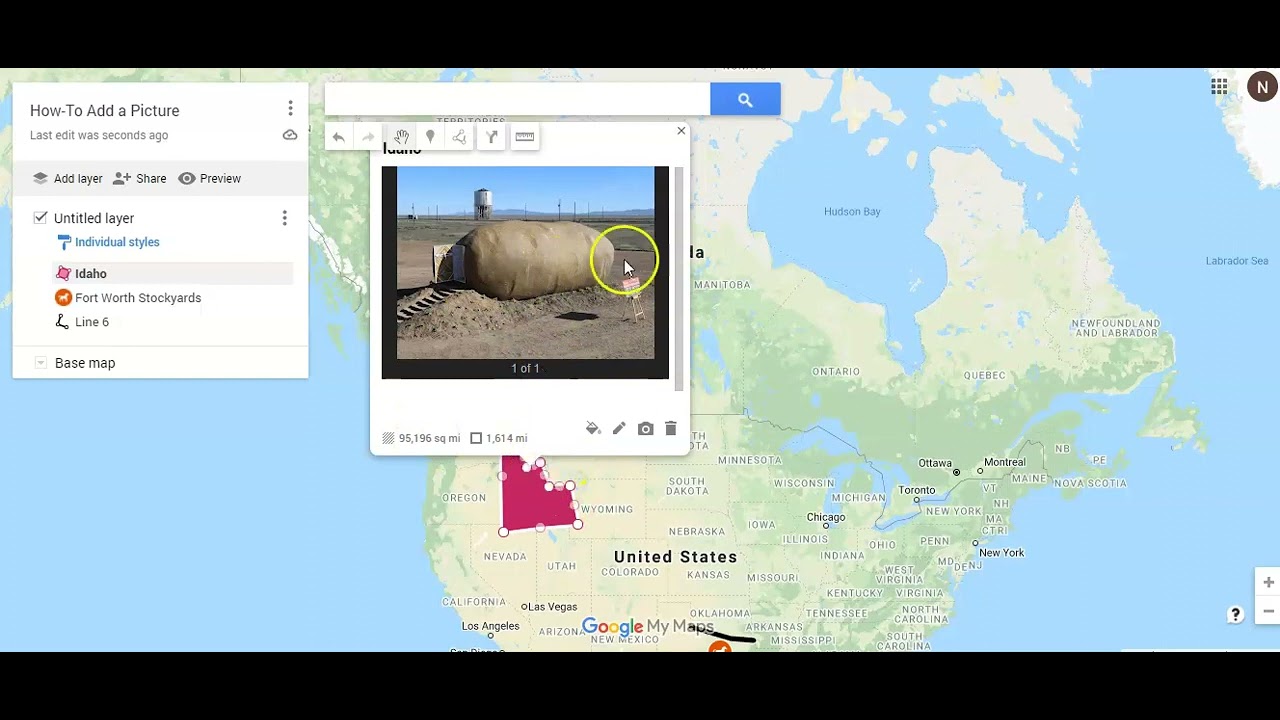Image resolution: width=1280 pixels, height=720 pixels.
Task: Click the map title How-To Add a Picture
Action: coord(105,111)
